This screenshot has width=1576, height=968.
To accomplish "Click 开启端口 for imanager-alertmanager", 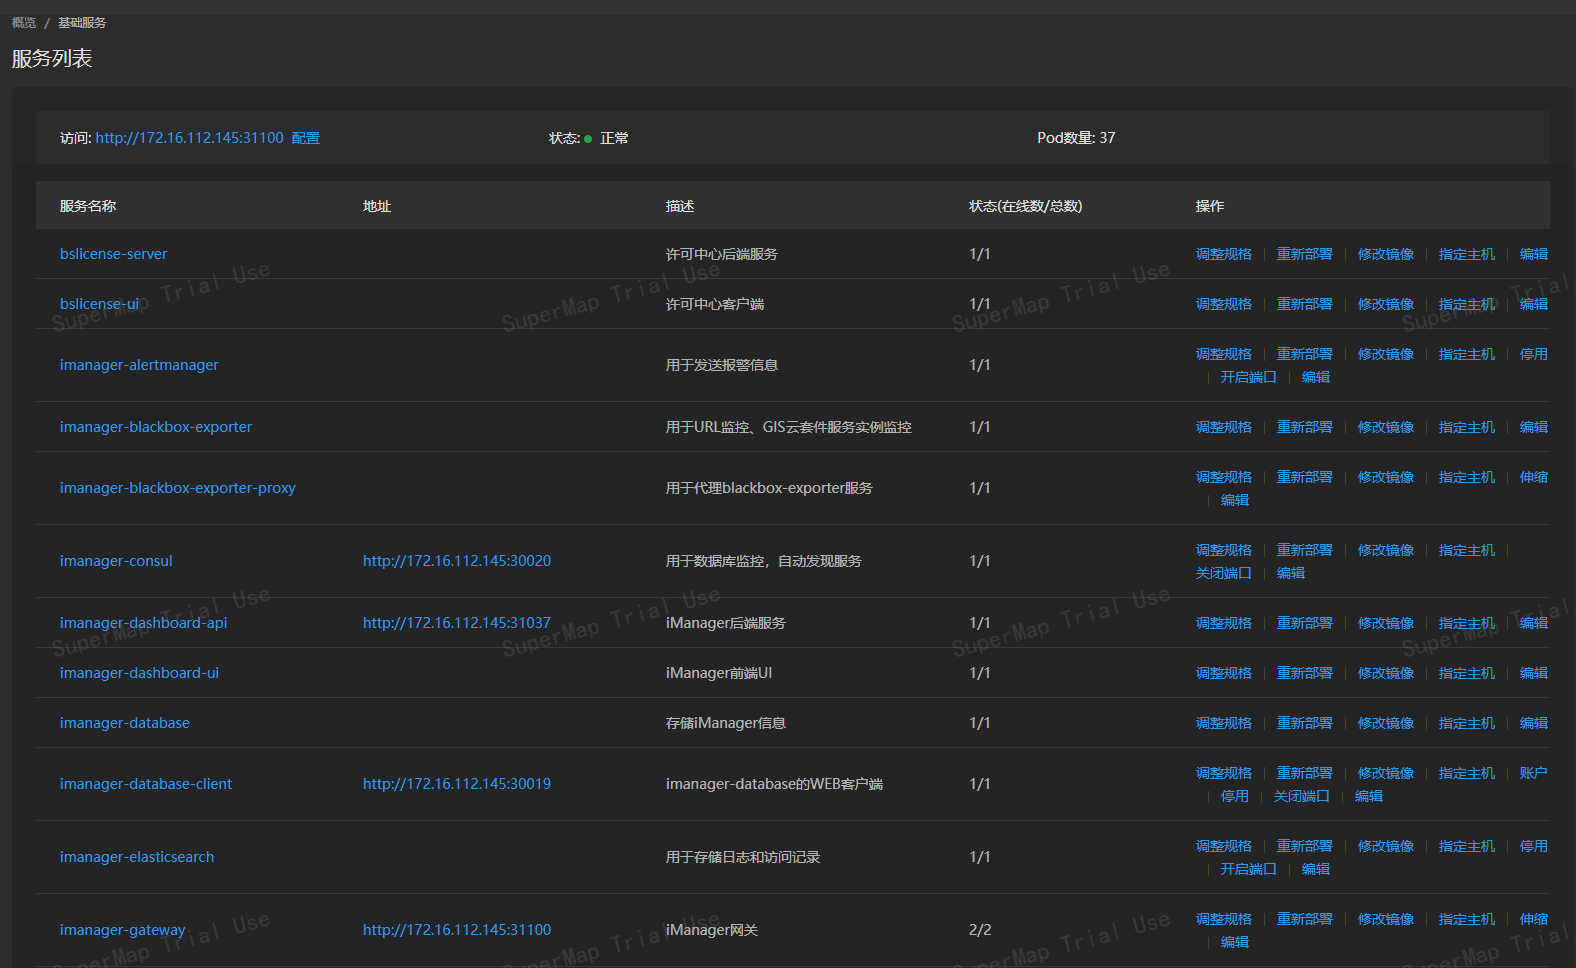I will (x=1249, y=377).
